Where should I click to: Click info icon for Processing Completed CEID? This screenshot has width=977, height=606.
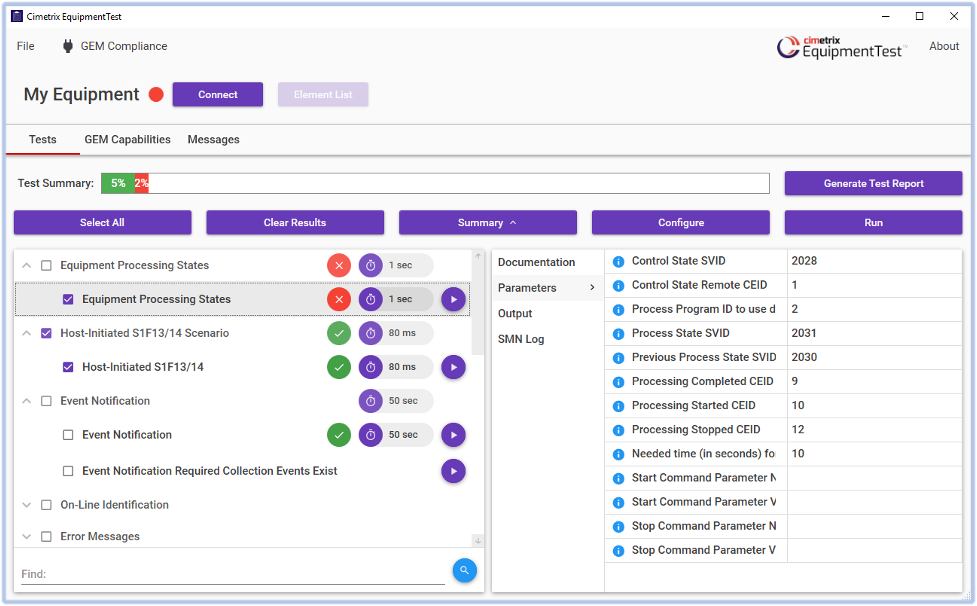tap(619, 382)
